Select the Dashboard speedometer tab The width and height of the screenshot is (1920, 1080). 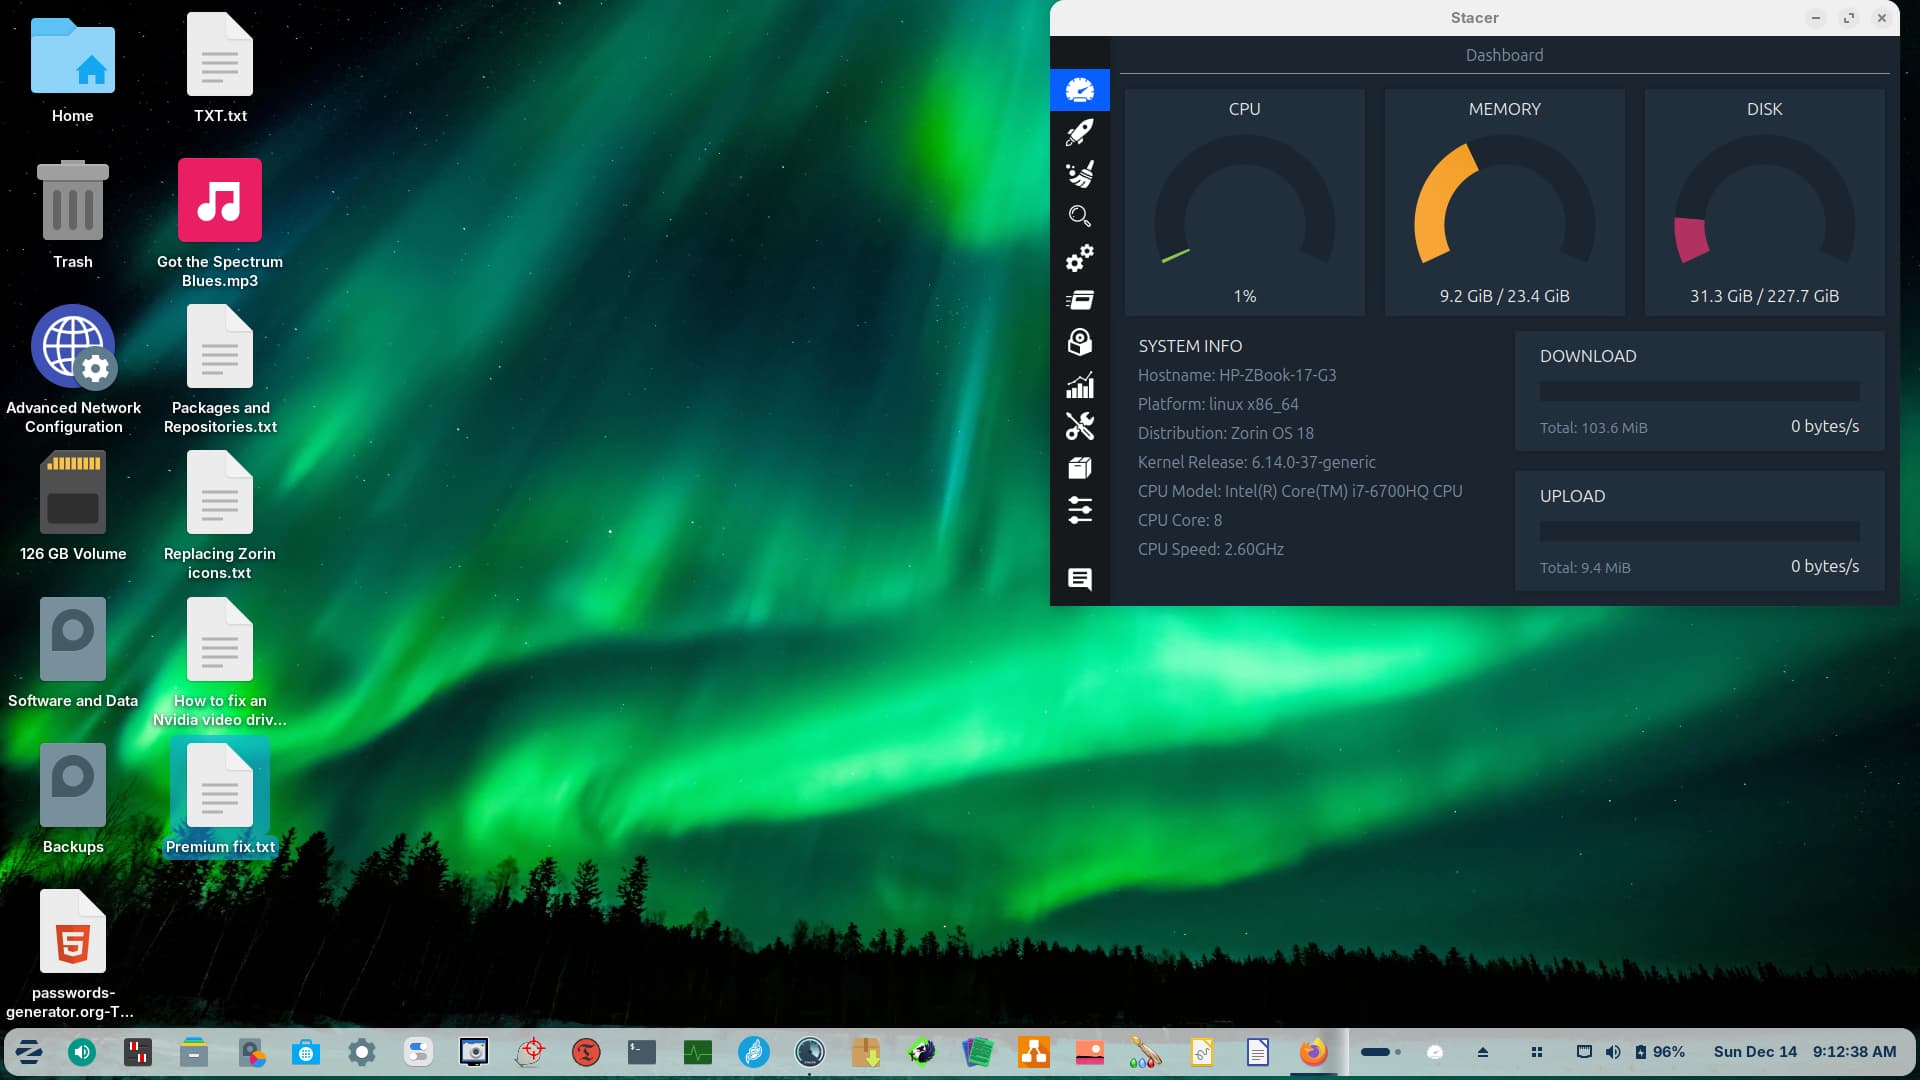click(1079, 90)
